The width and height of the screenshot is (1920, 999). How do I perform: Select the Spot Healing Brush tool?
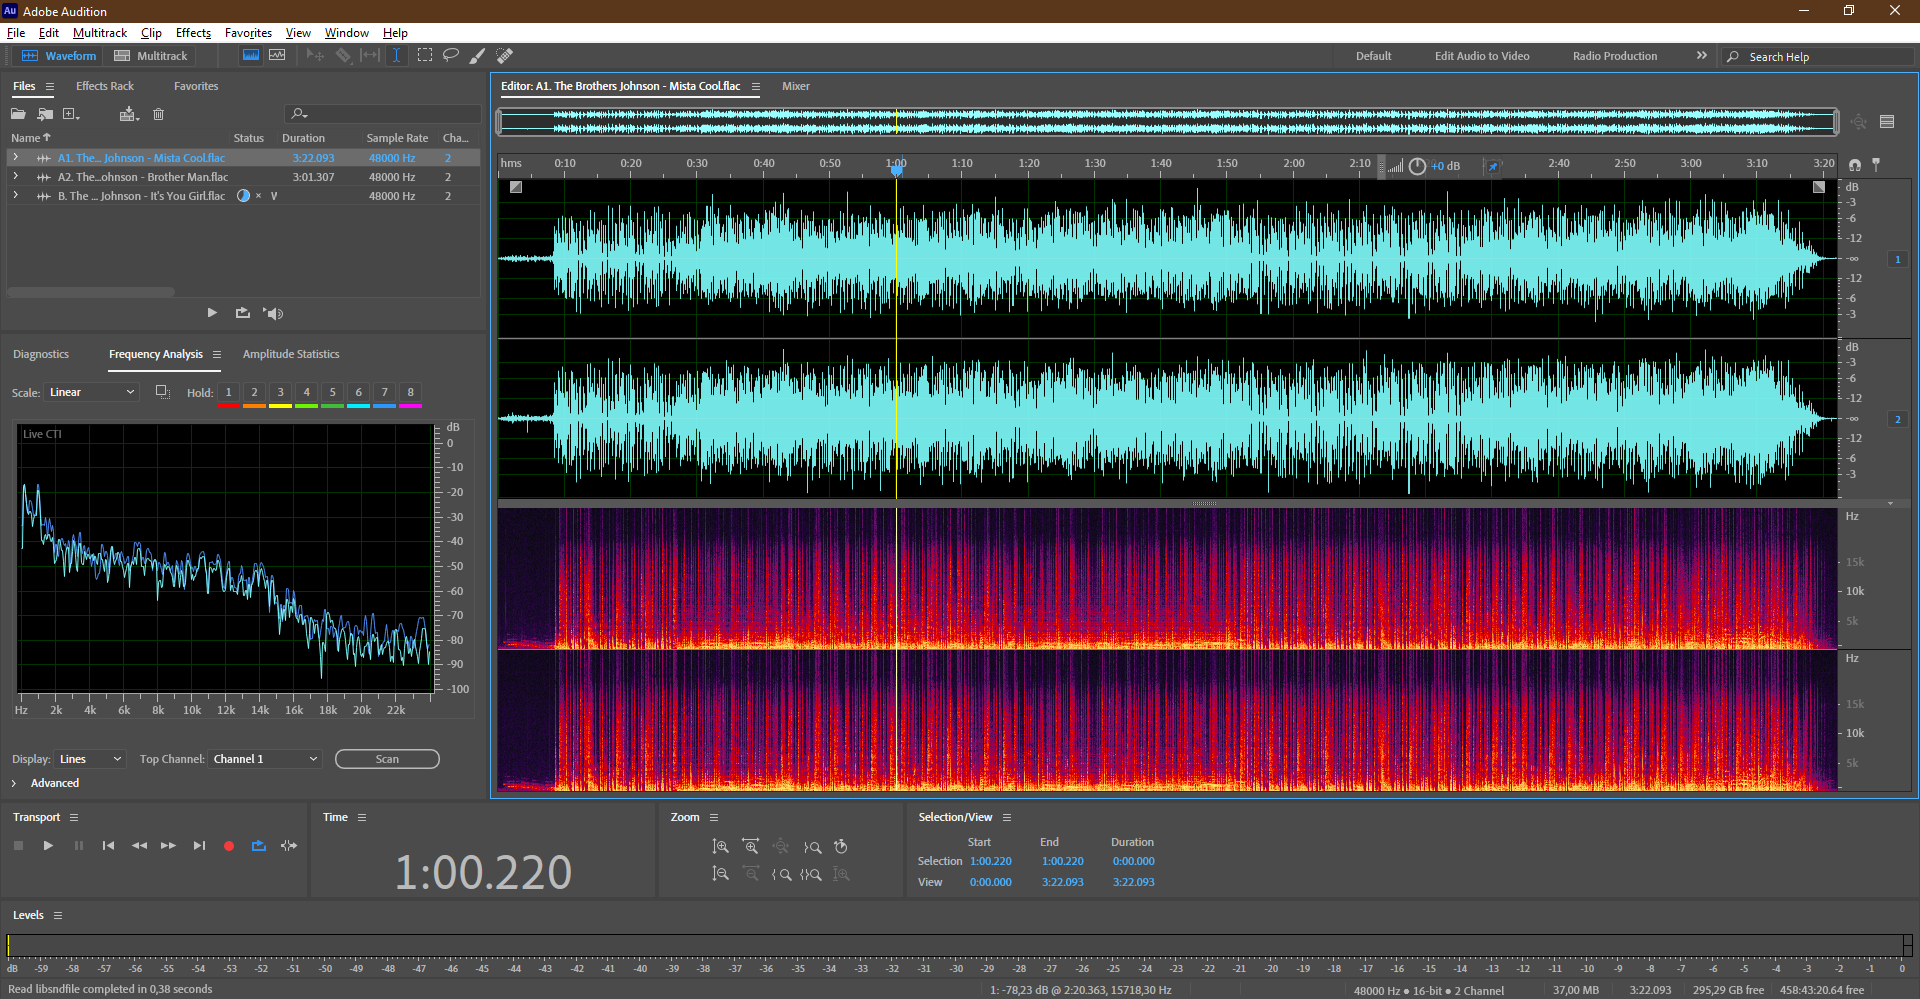point(505,56)
